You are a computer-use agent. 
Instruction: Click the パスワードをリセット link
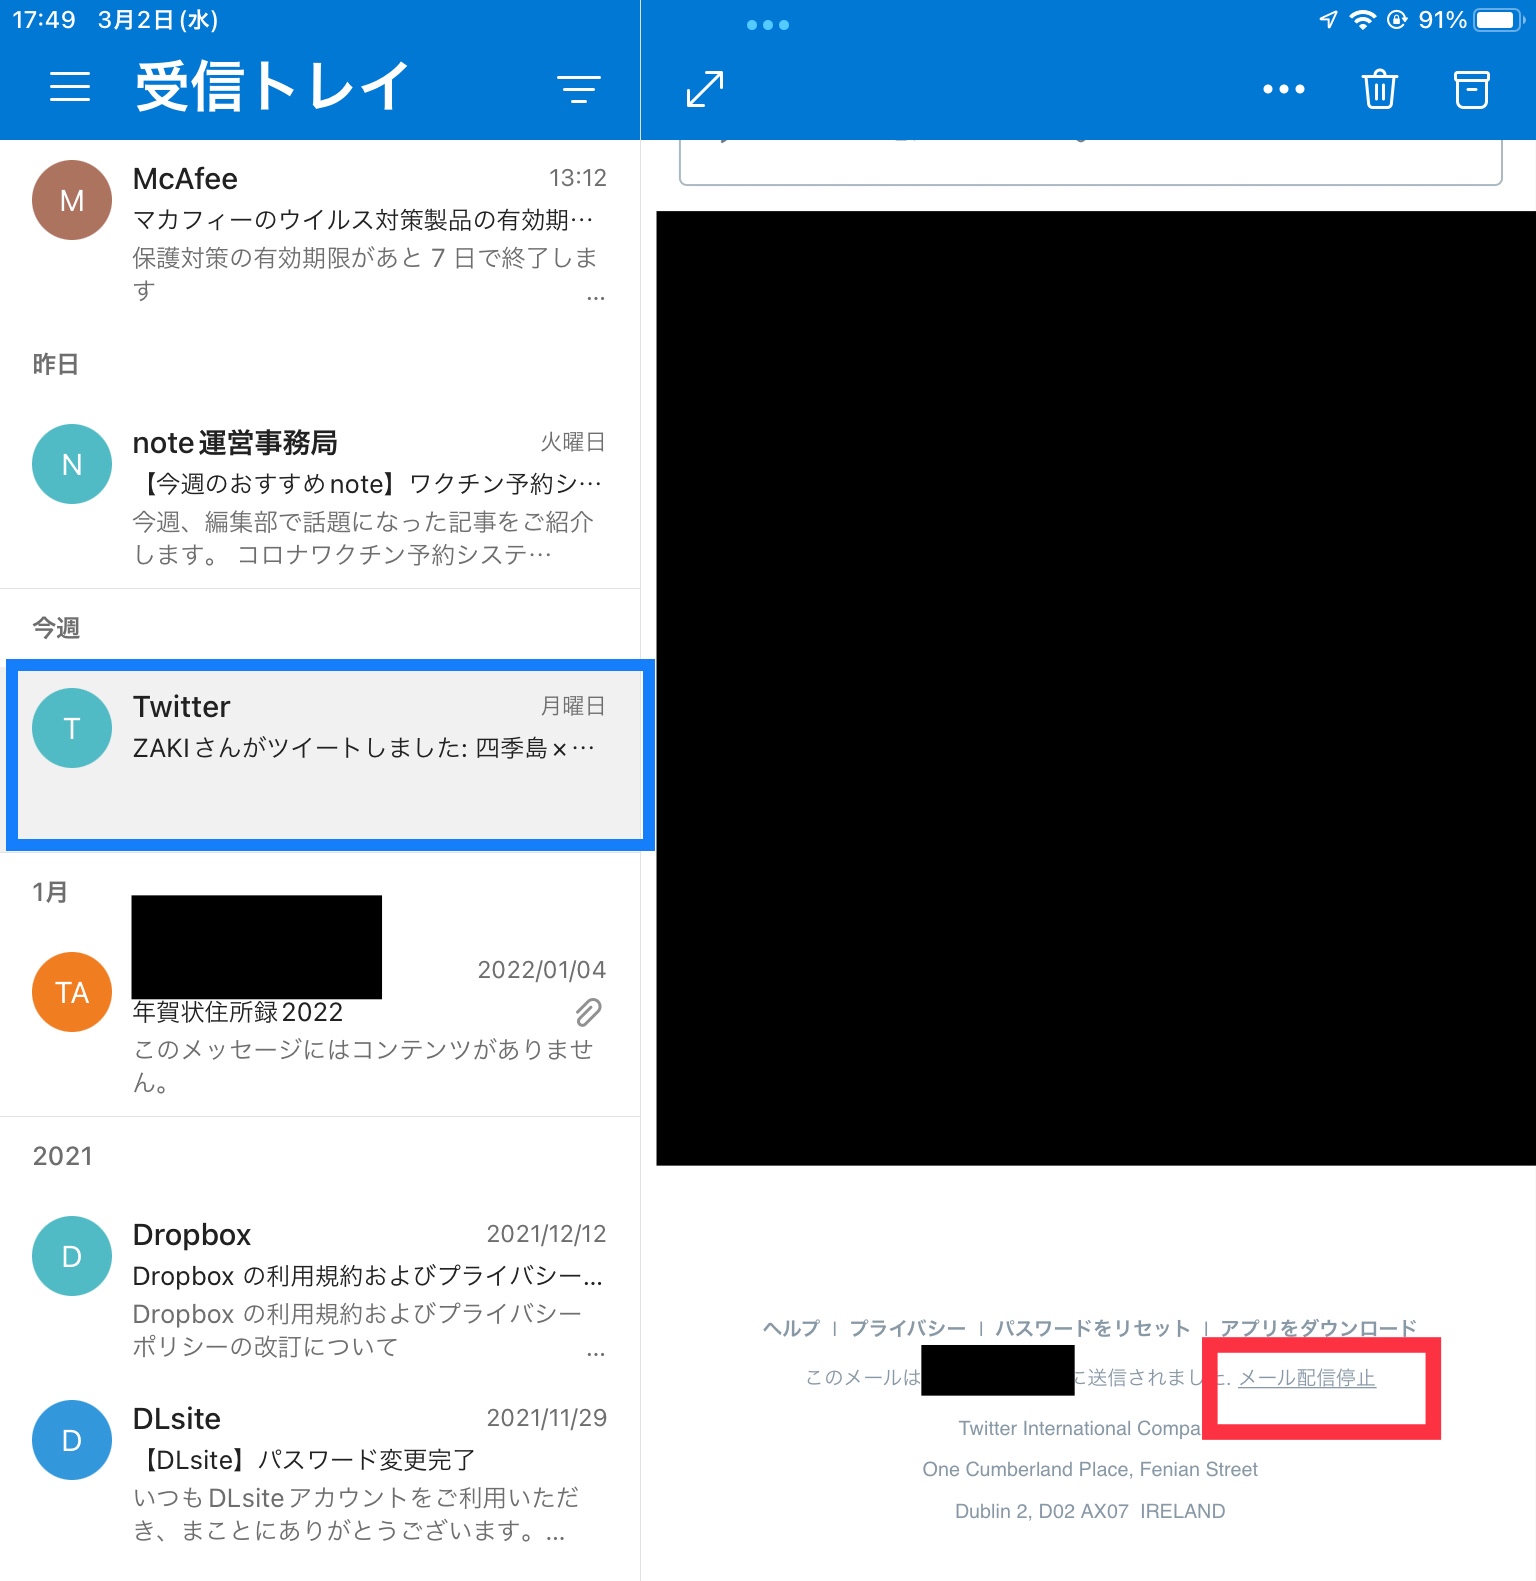click(1092, 1328)
